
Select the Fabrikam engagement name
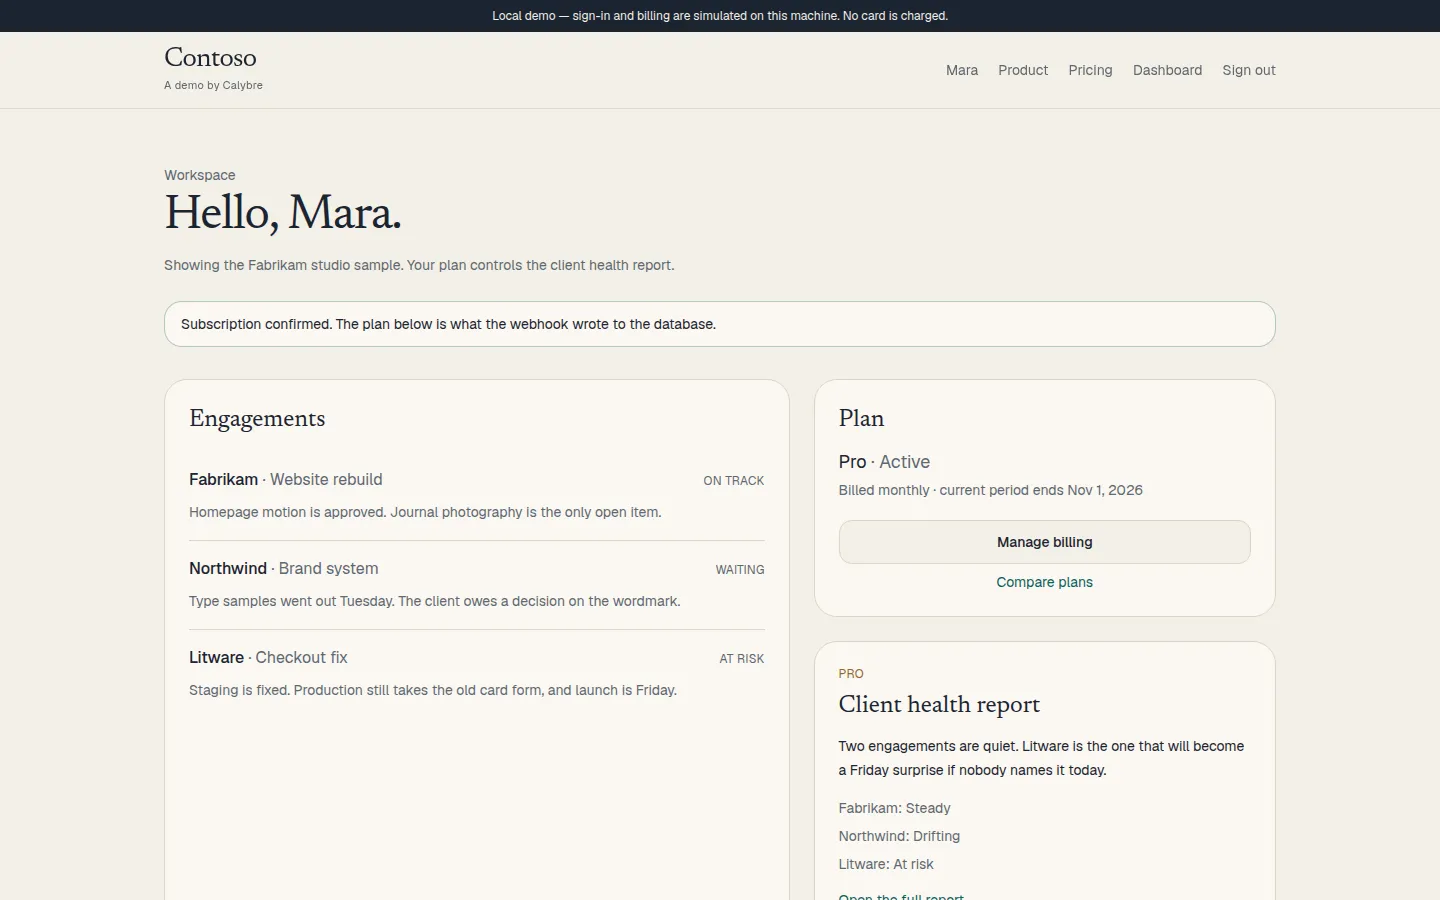coord(223,479)
